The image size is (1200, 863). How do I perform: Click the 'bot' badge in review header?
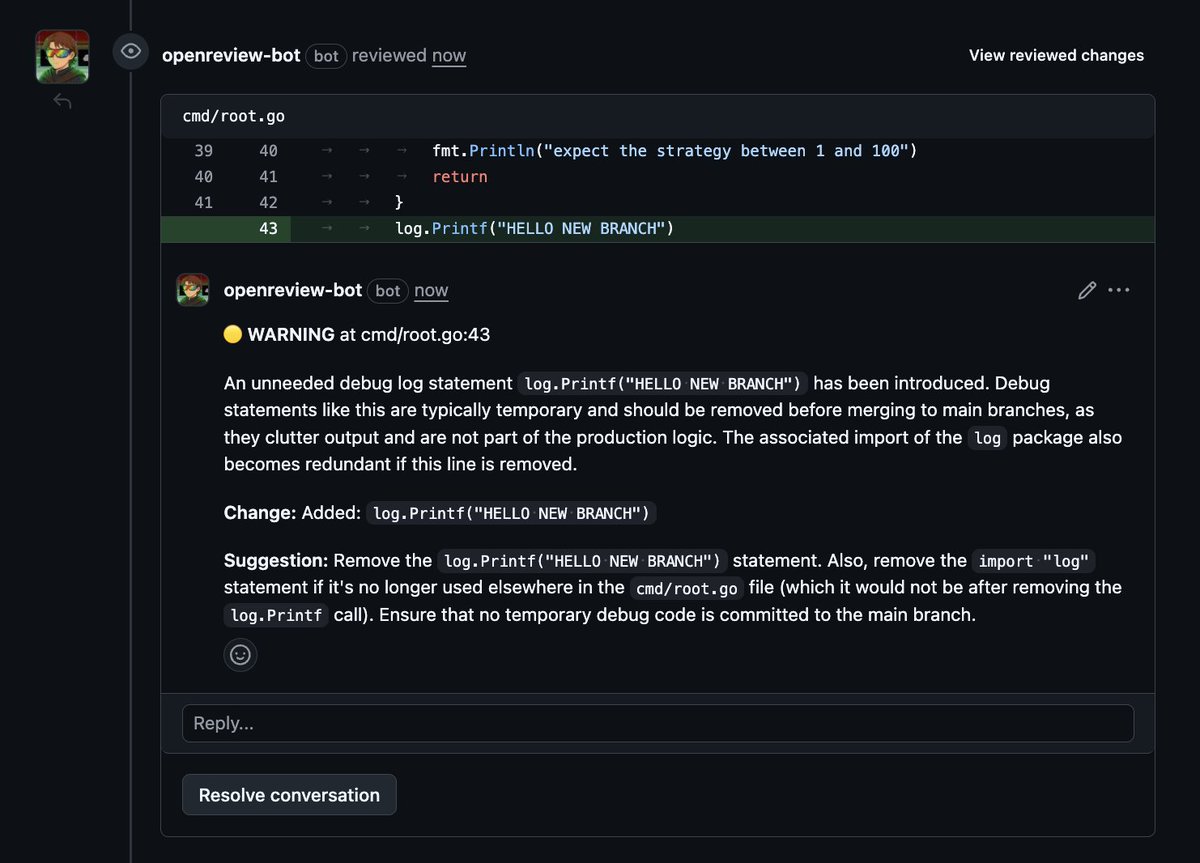click(x=326, y=56)
